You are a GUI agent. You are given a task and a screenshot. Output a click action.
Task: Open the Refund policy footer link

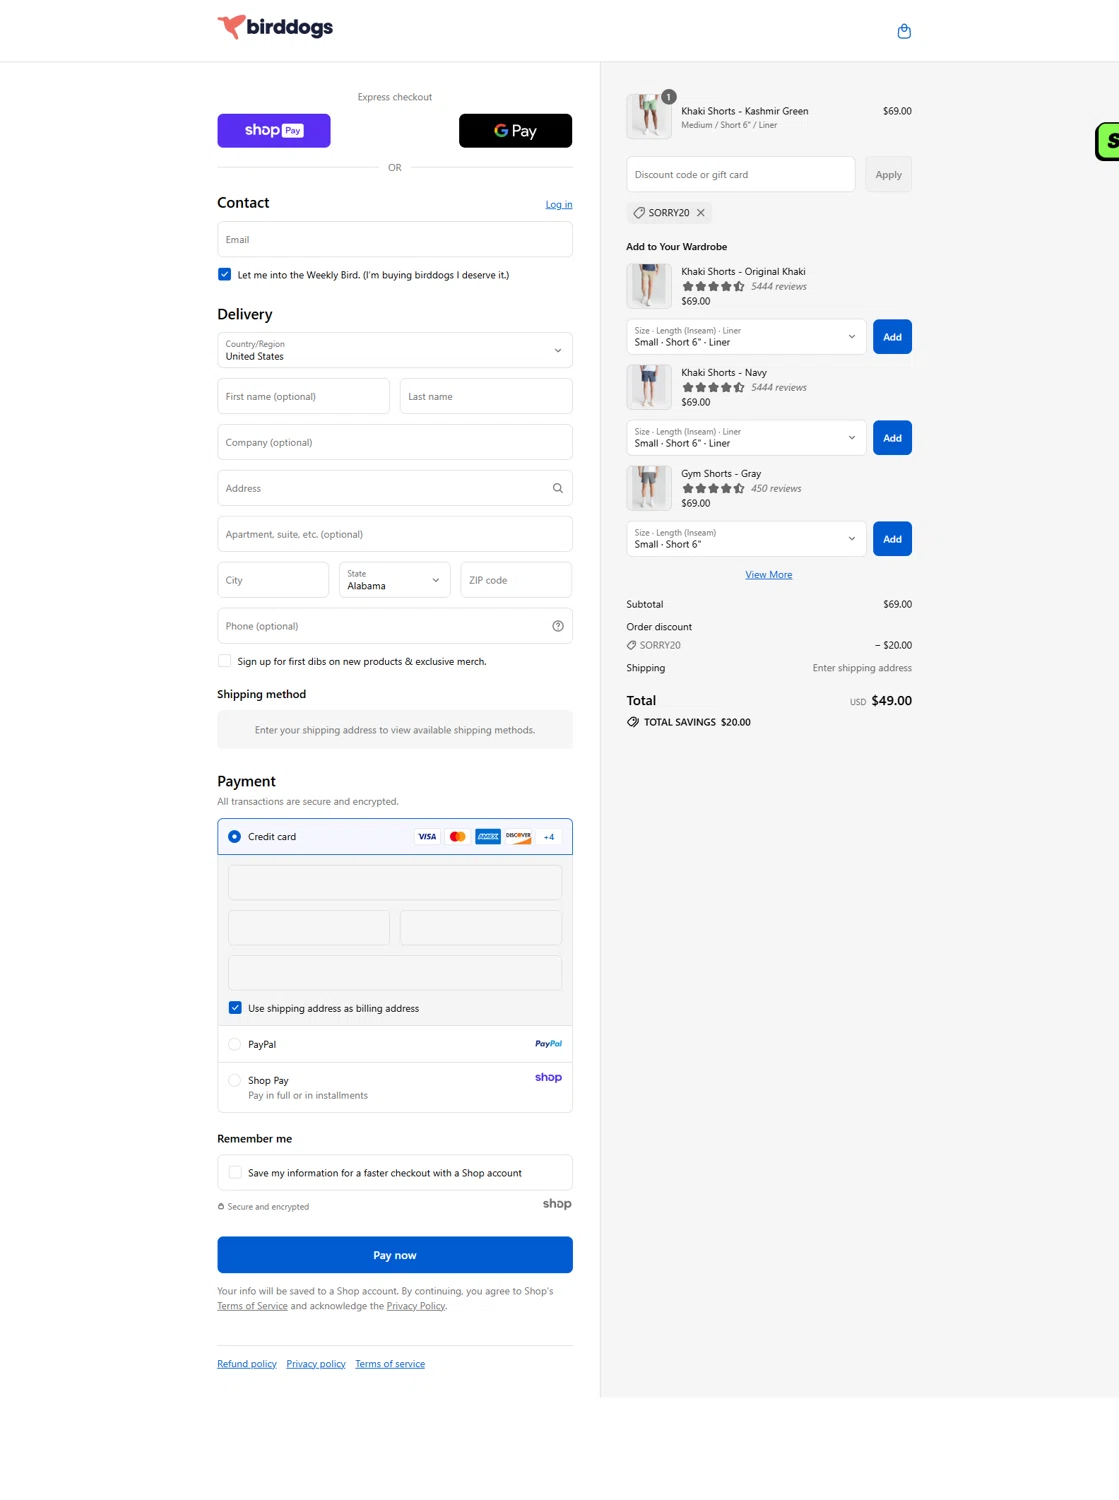[x=247, y=1364]
